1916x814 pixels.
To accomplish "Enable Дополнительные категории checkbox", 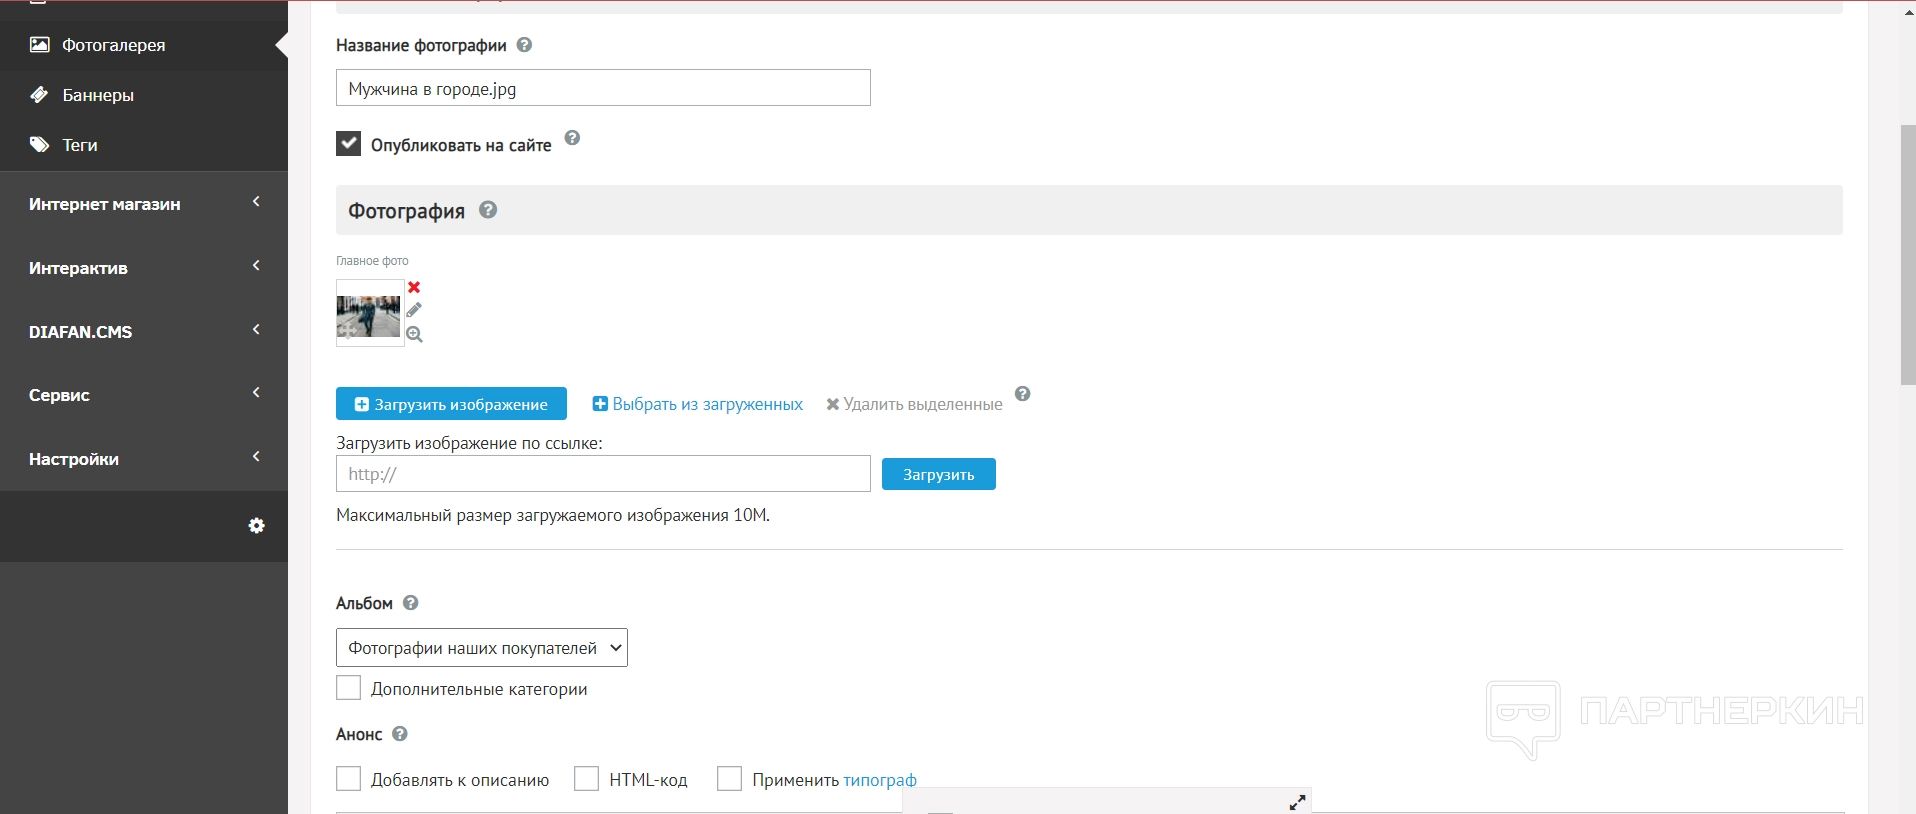I will (x=348, y=688).
